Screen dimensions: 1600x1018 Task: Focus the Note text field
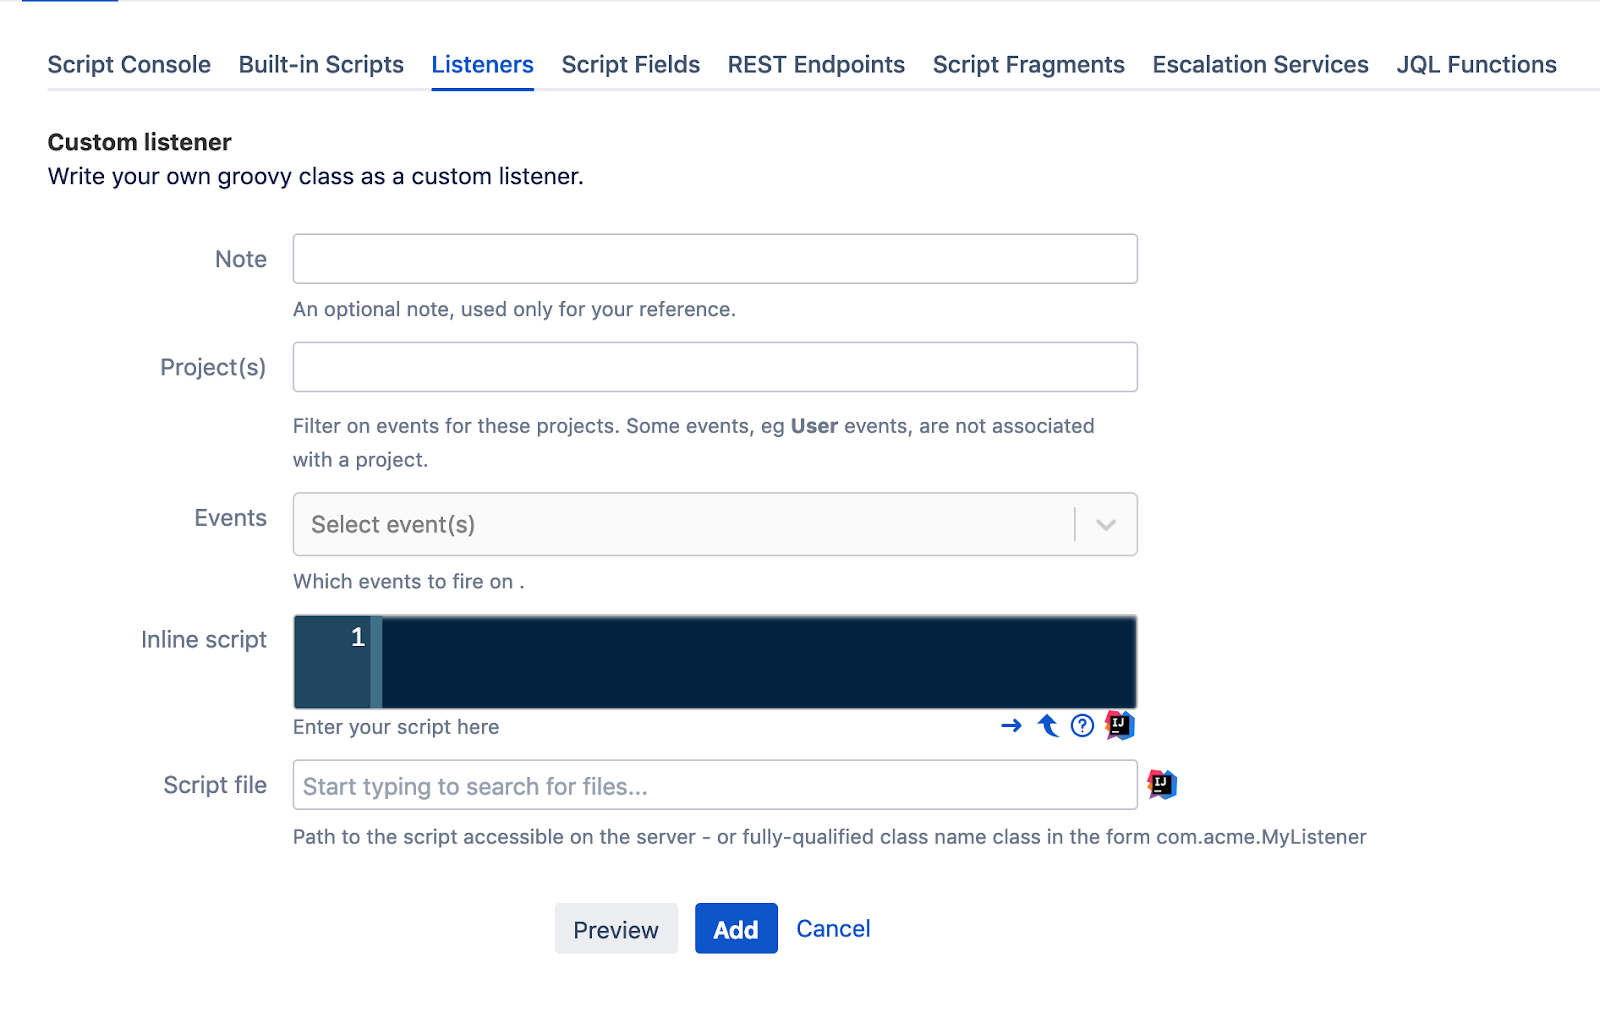tap(715, 259)
